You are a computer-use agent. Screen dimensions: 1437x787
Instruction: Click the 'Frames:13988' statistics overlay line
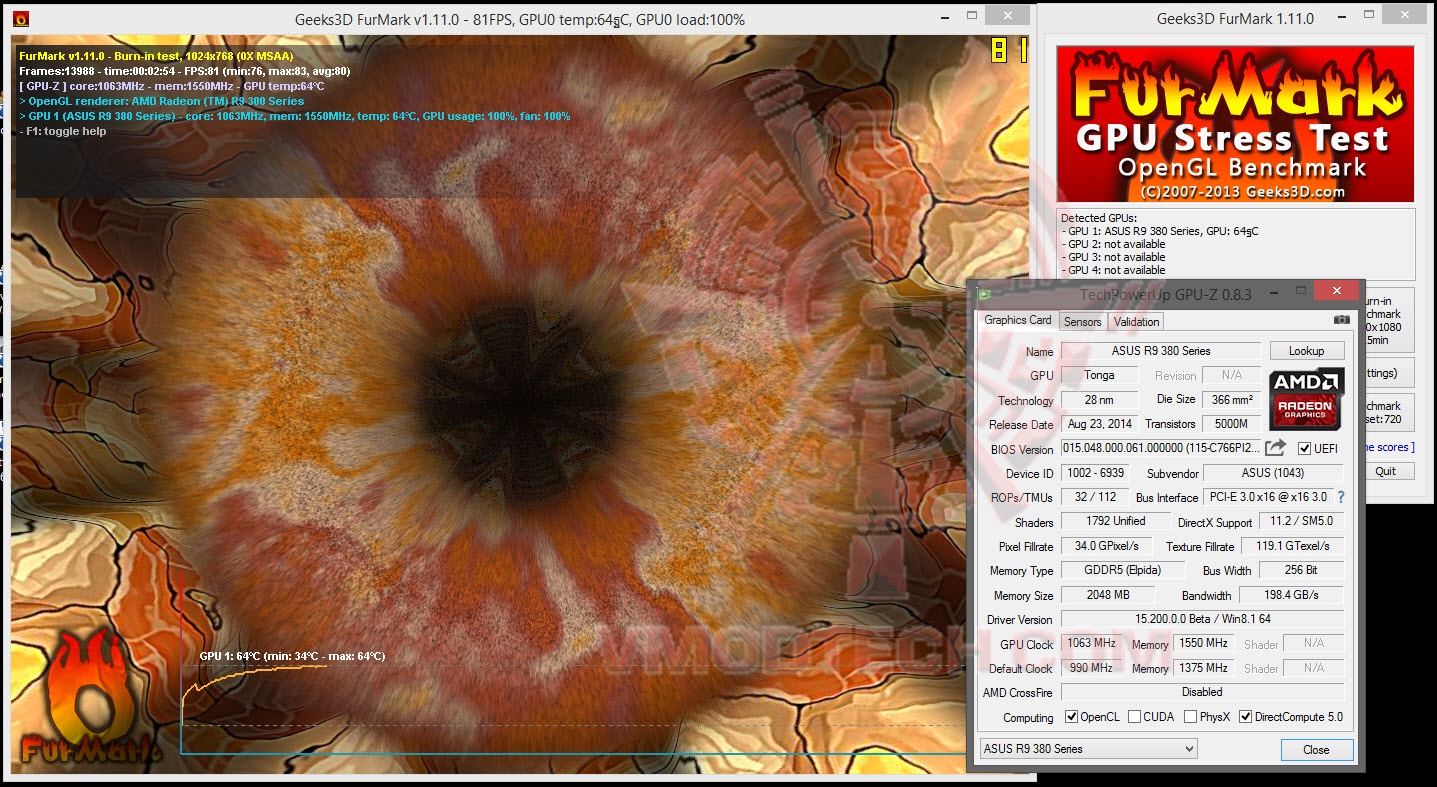coord(185,71)
